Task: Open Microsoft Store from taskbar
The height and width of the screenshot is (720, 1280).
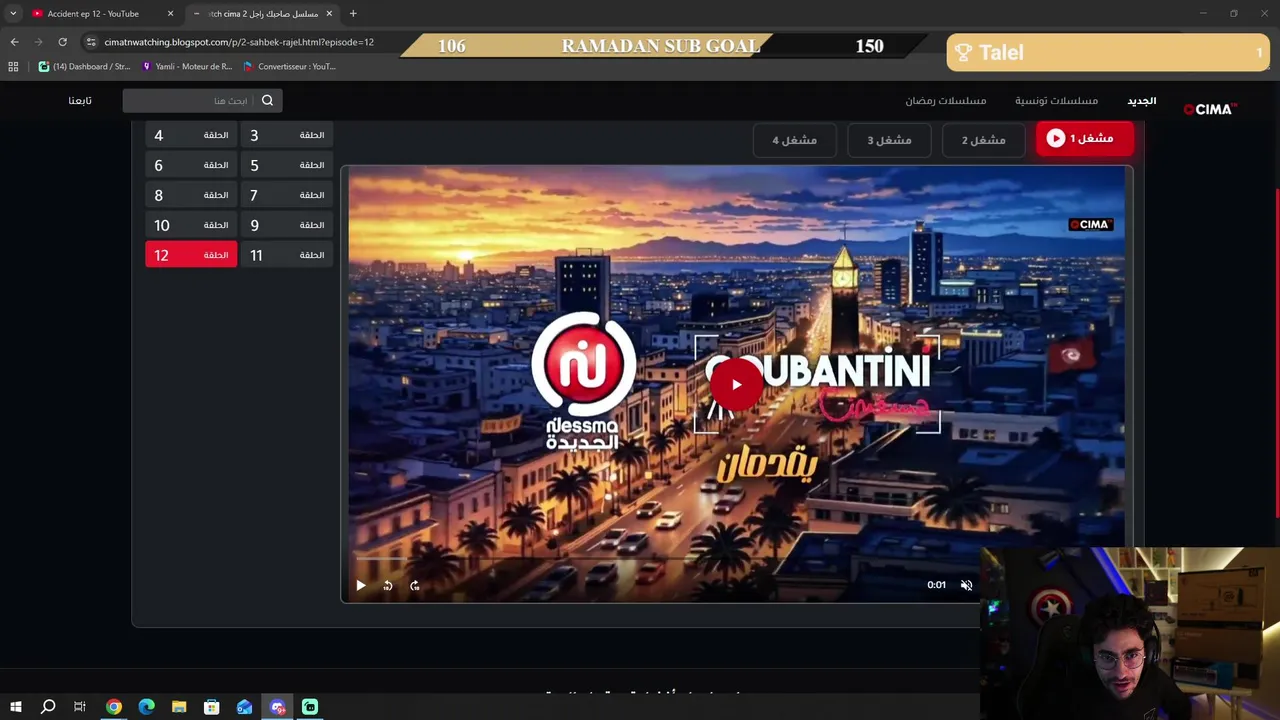Action: click(212, 707)
